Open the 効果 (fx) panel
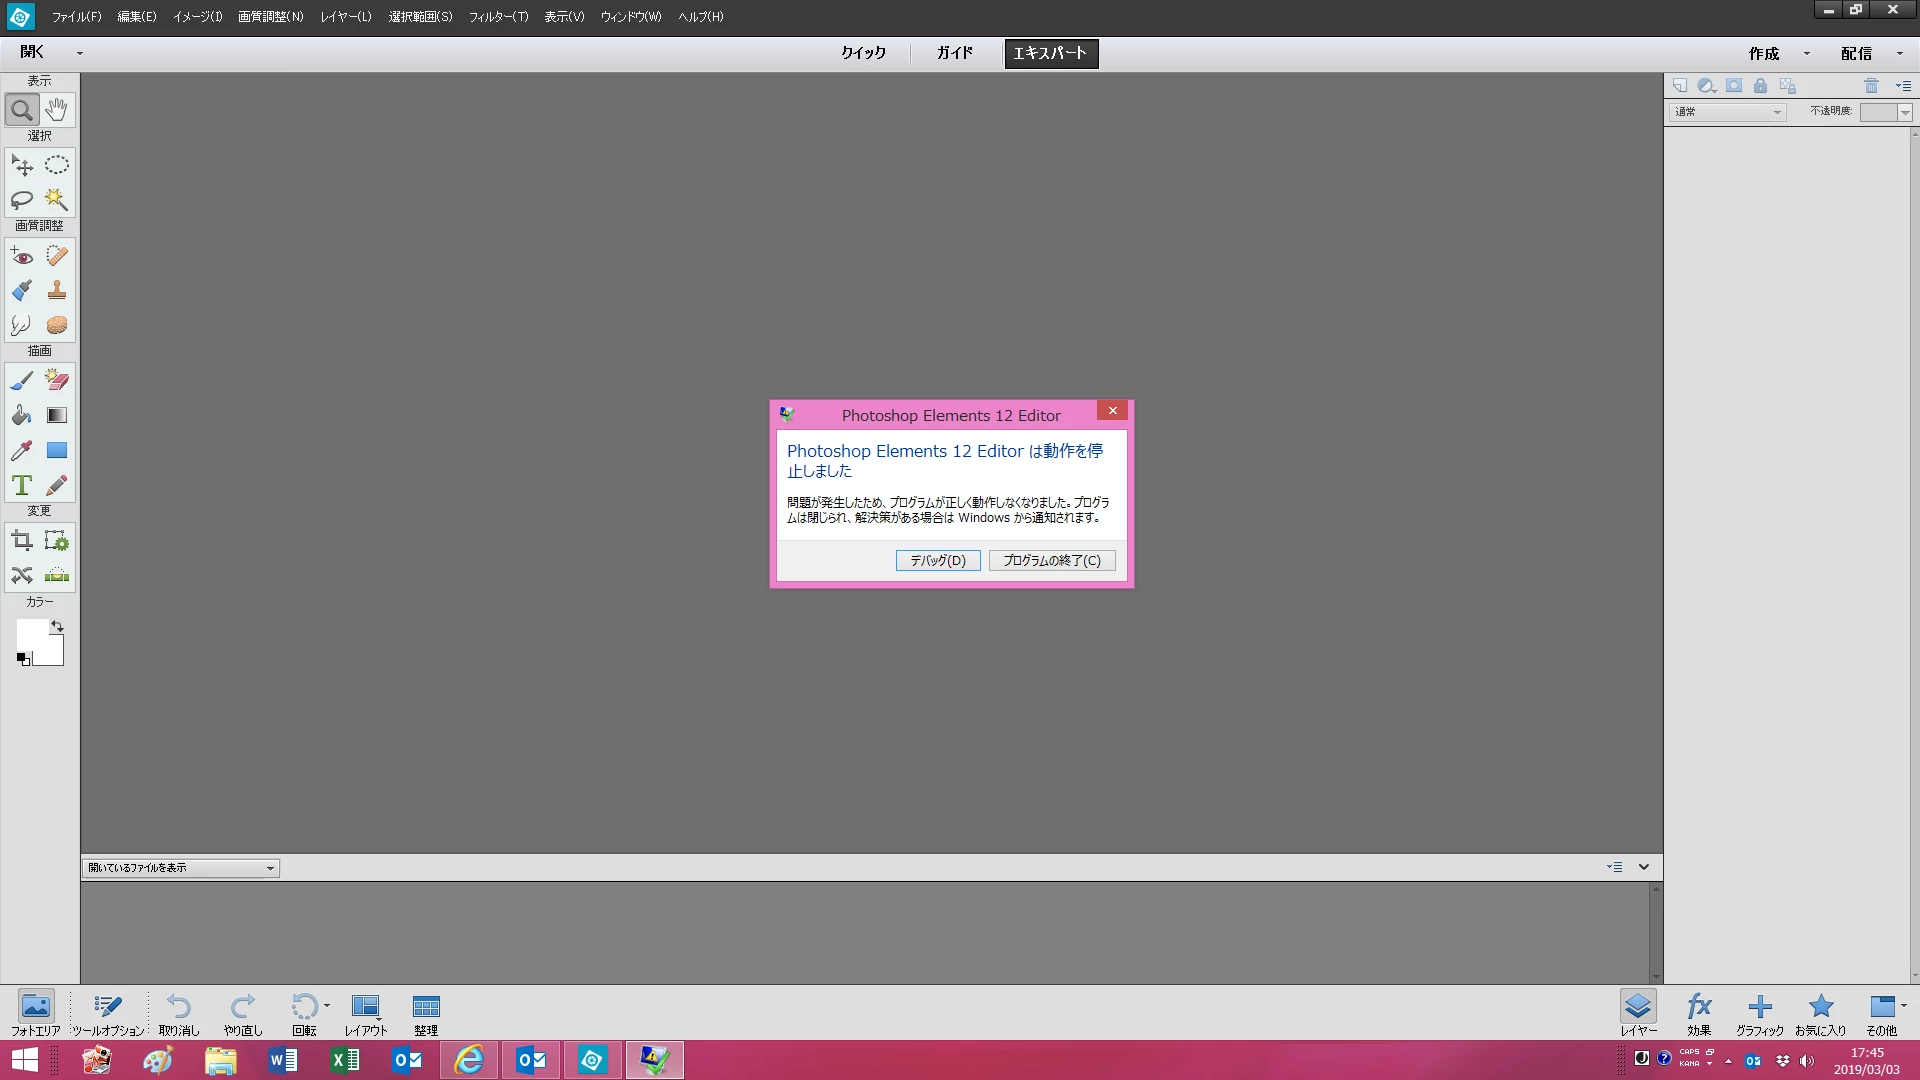Screen dimensions: 1920x1080 (1699, 1013)
